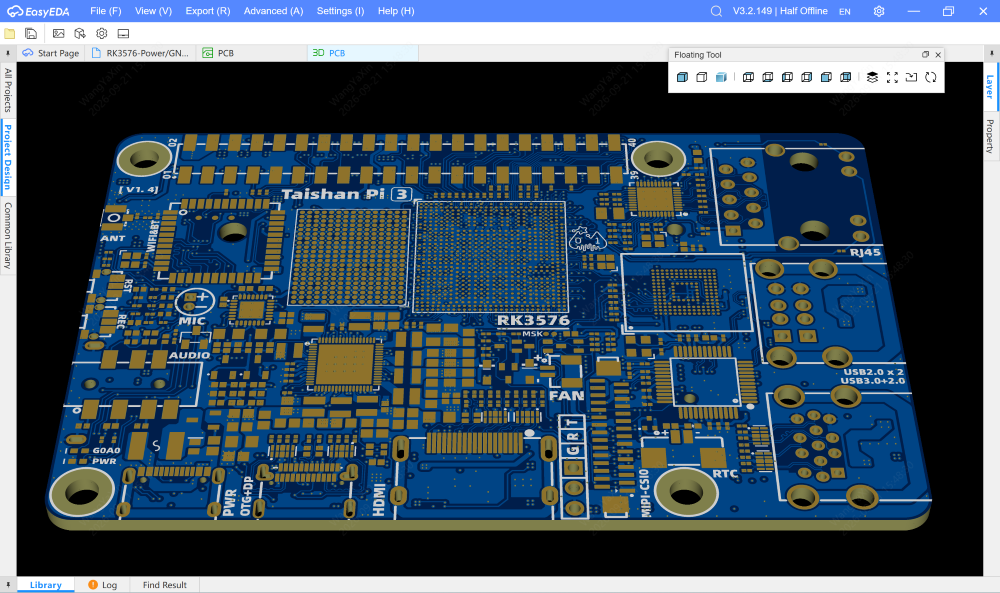Click the open folder icon in the toolbar
This screenshot has width=1000, height=593.
pyautogui.click(x=10, y=33)
